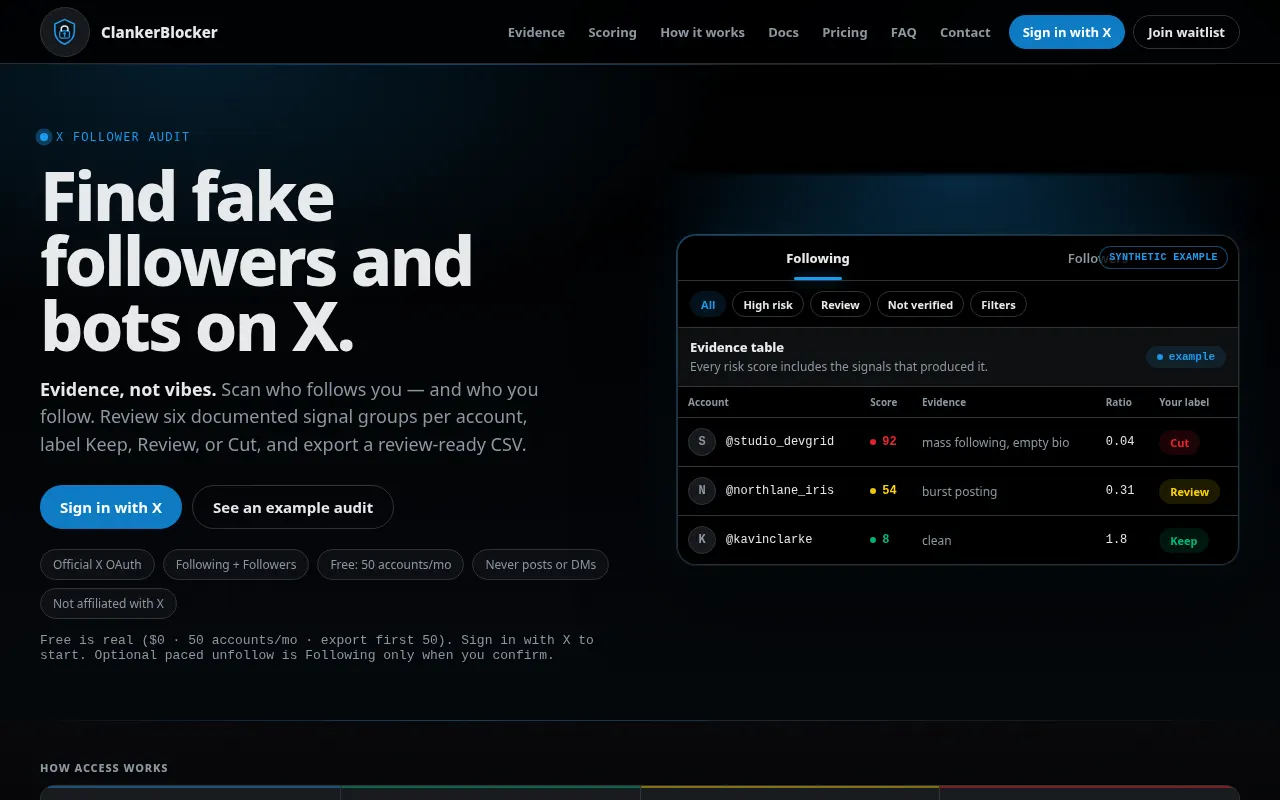Click the ClankerBlocker brand name

[x=159, y=32]
